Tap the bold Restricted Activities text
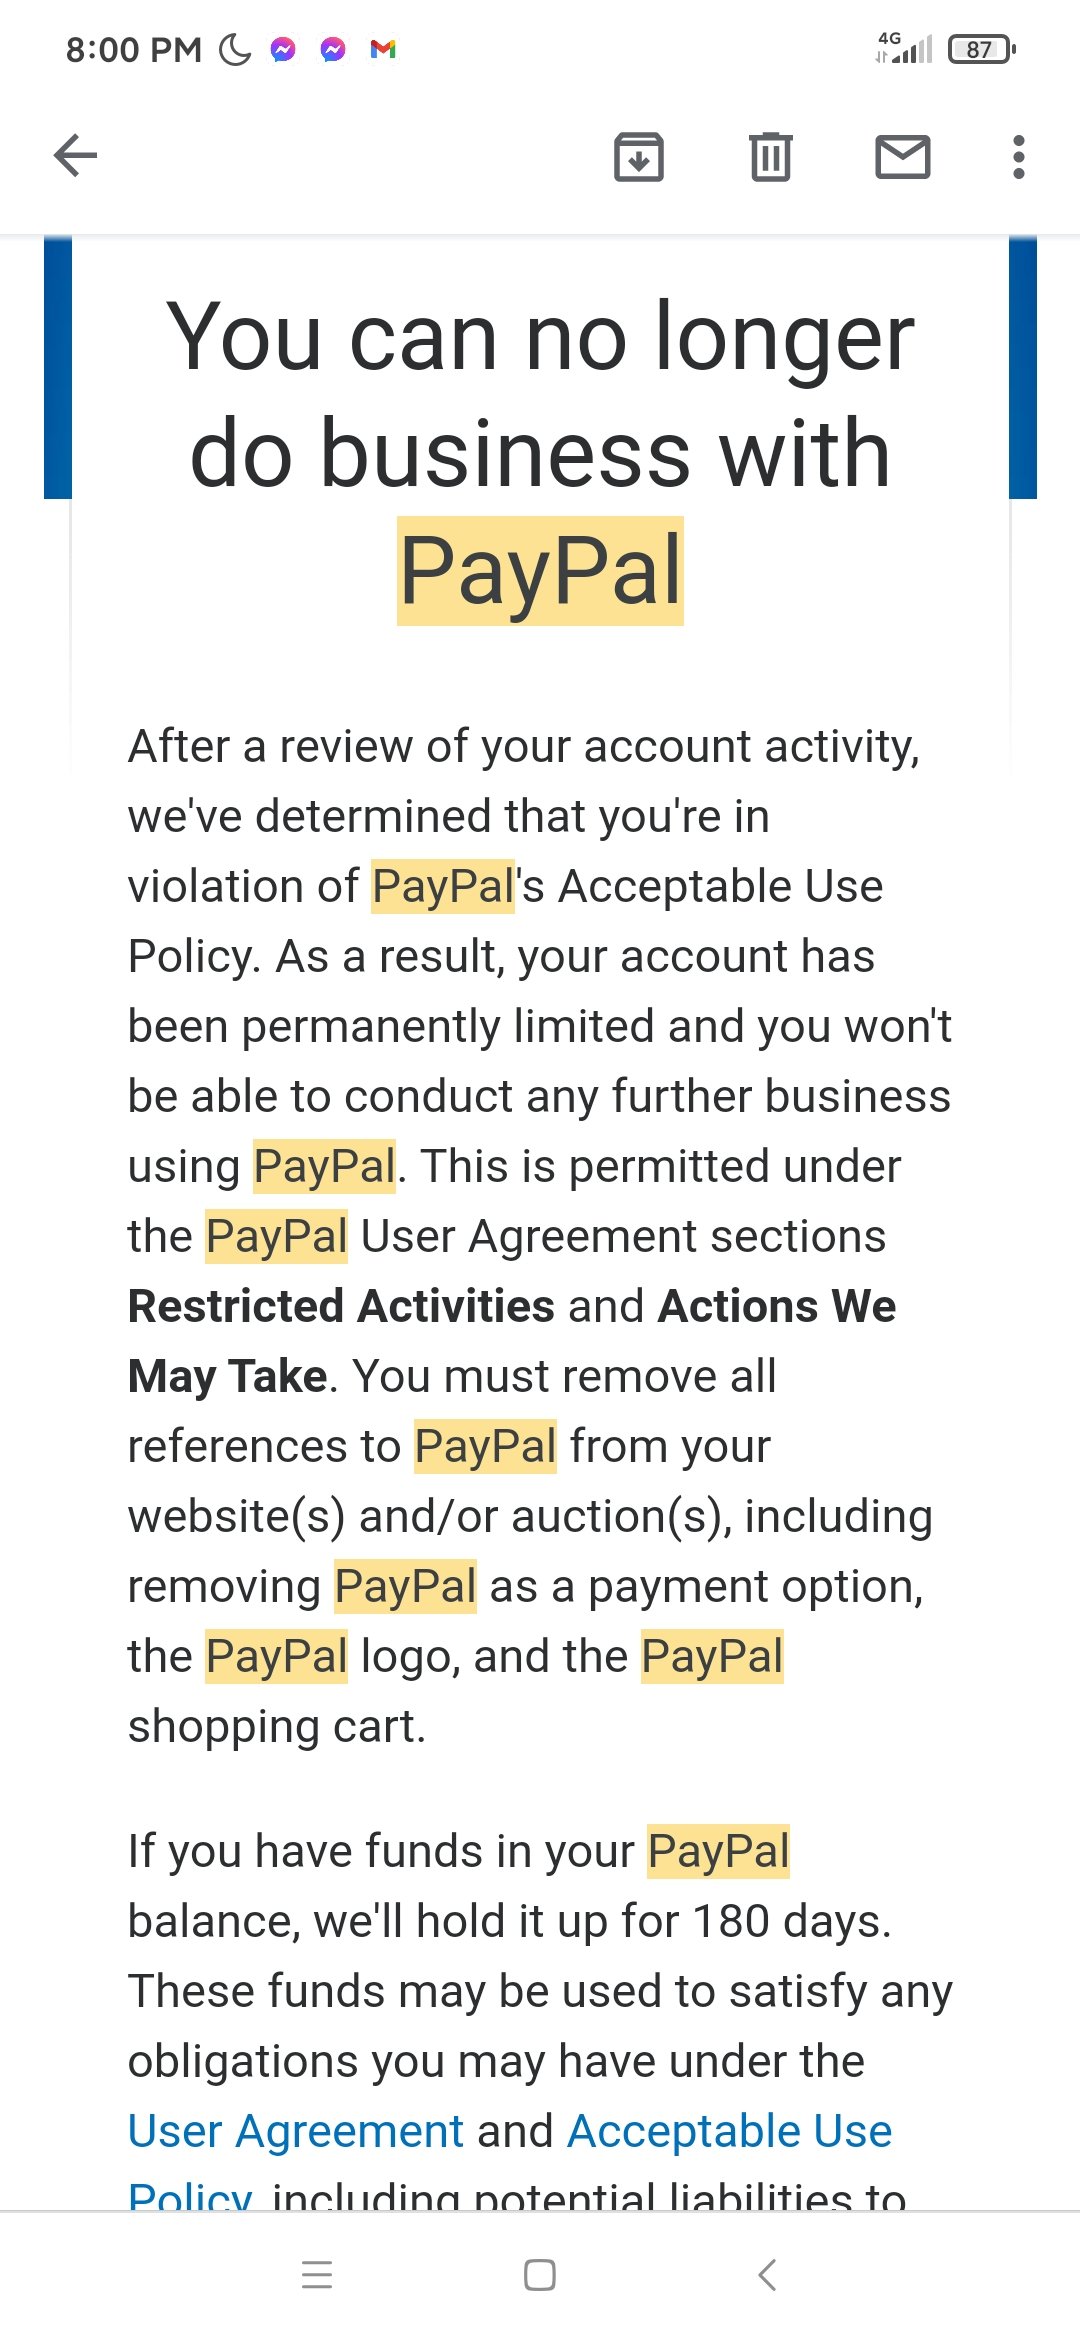The width and height of the screenshot is (1080, 2340). [341, 1306]
